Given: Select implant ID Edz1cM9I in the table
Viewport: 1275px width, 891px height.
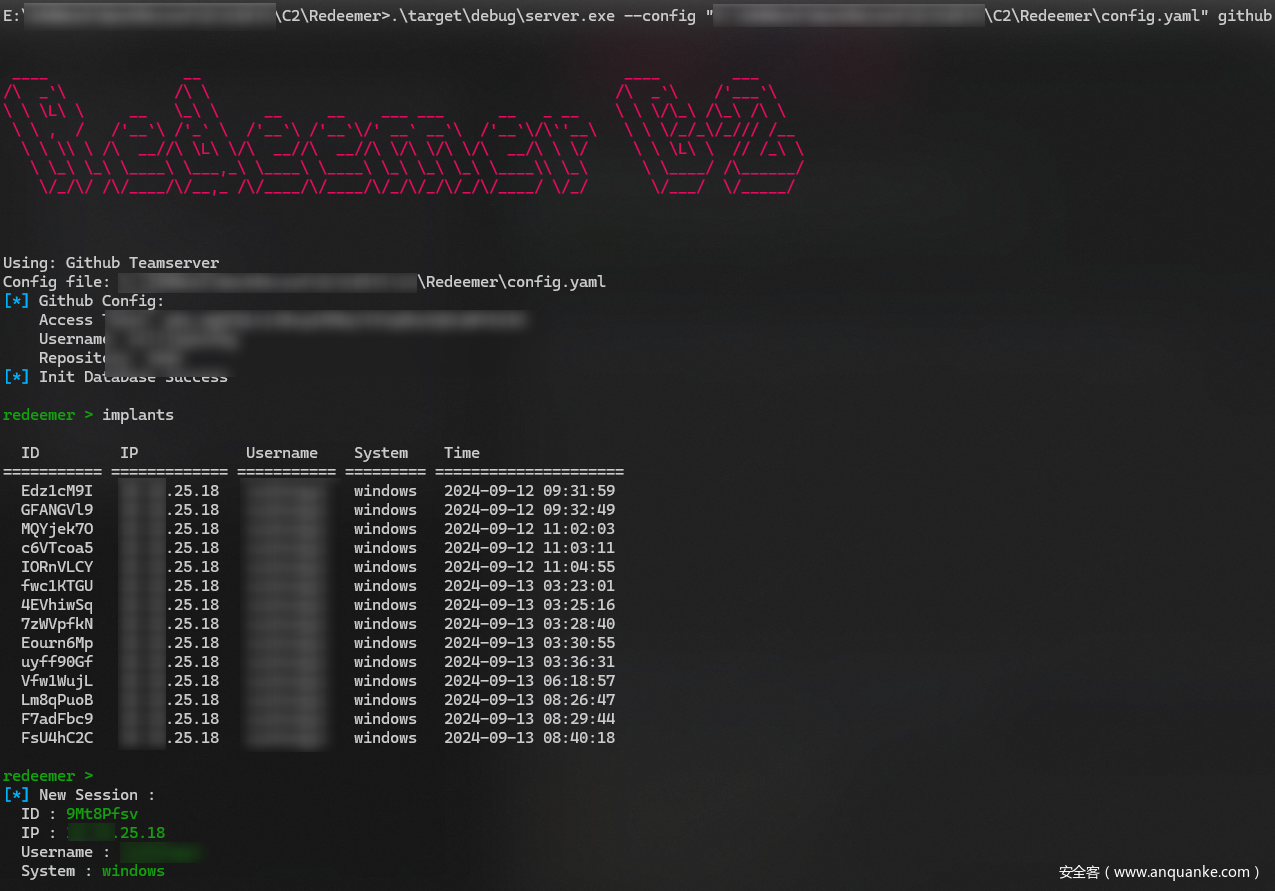Looking at the screenshot, I should coord(57,491).
